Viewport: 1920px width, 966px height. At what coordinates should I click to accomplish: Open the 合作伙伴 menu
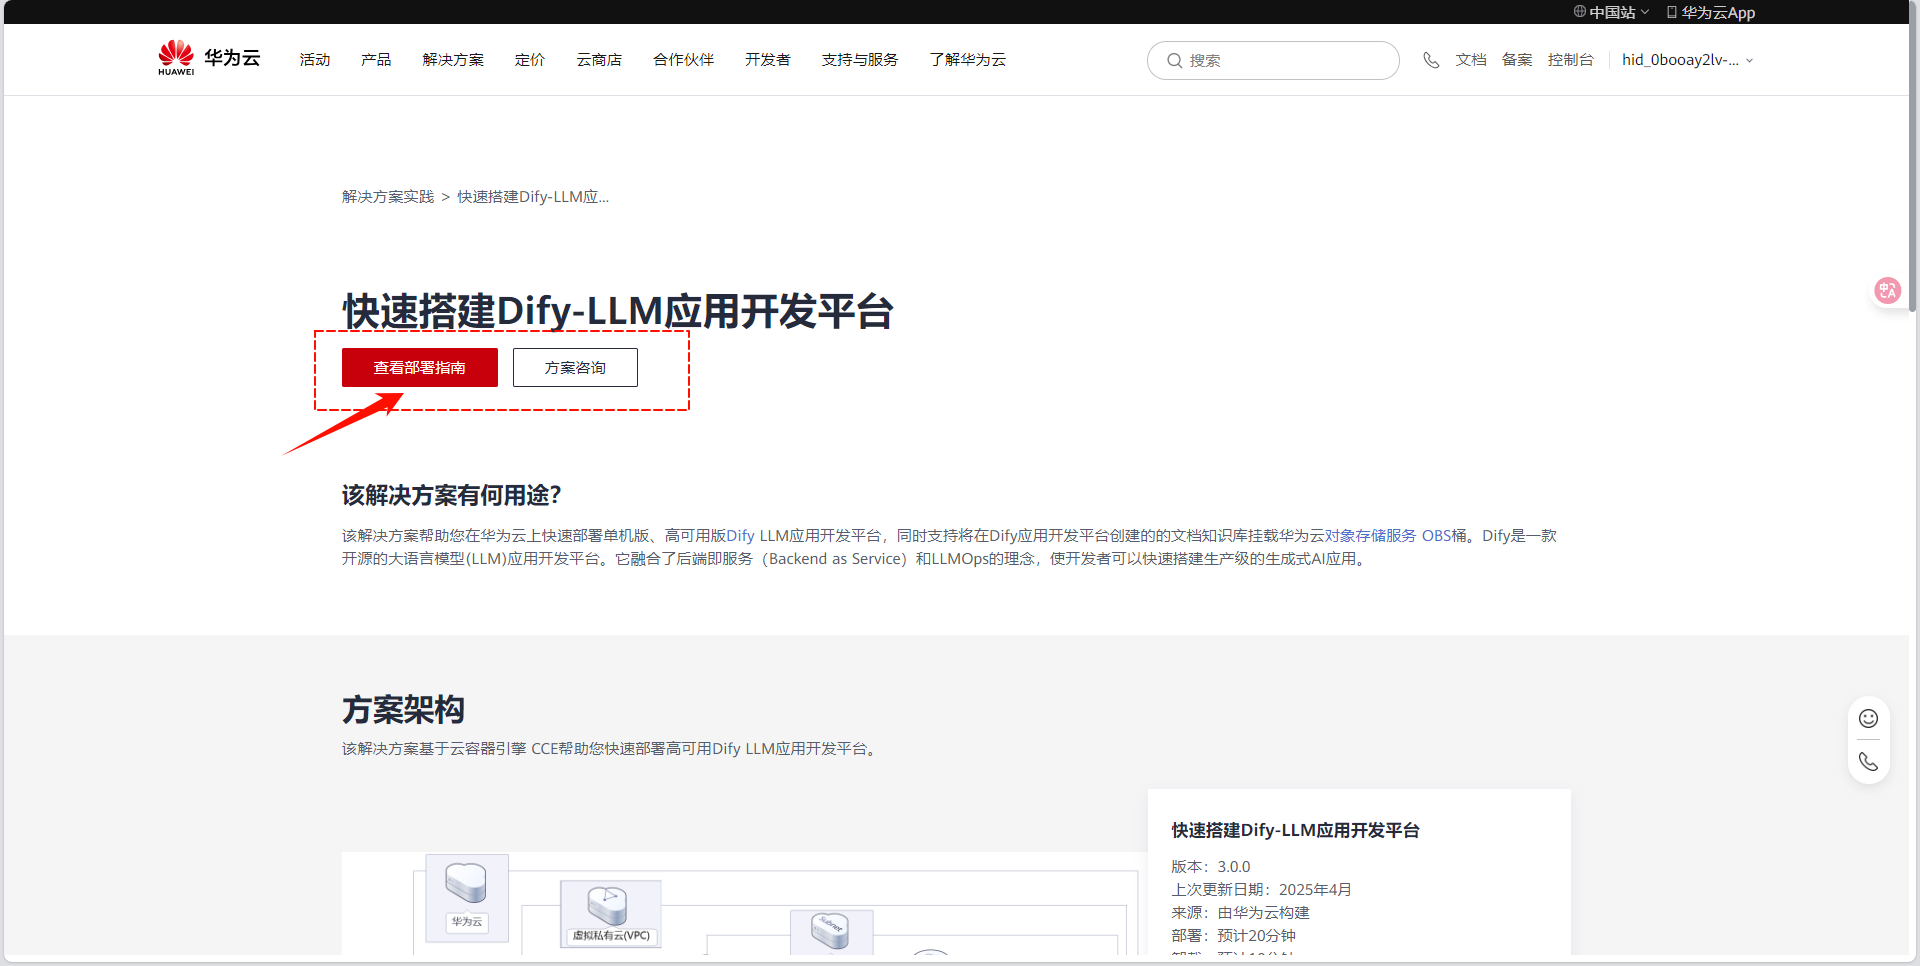683,60
